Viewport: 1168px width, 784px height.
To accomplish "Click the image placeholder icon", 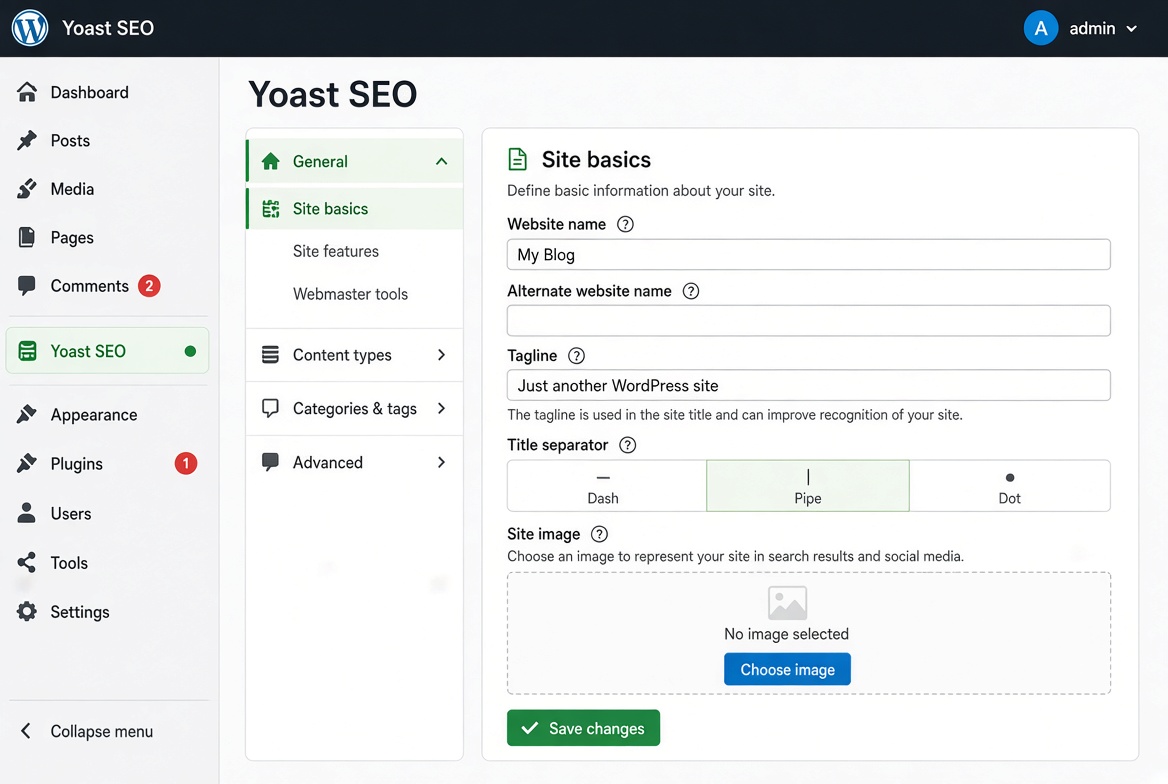I will (787, 603).
